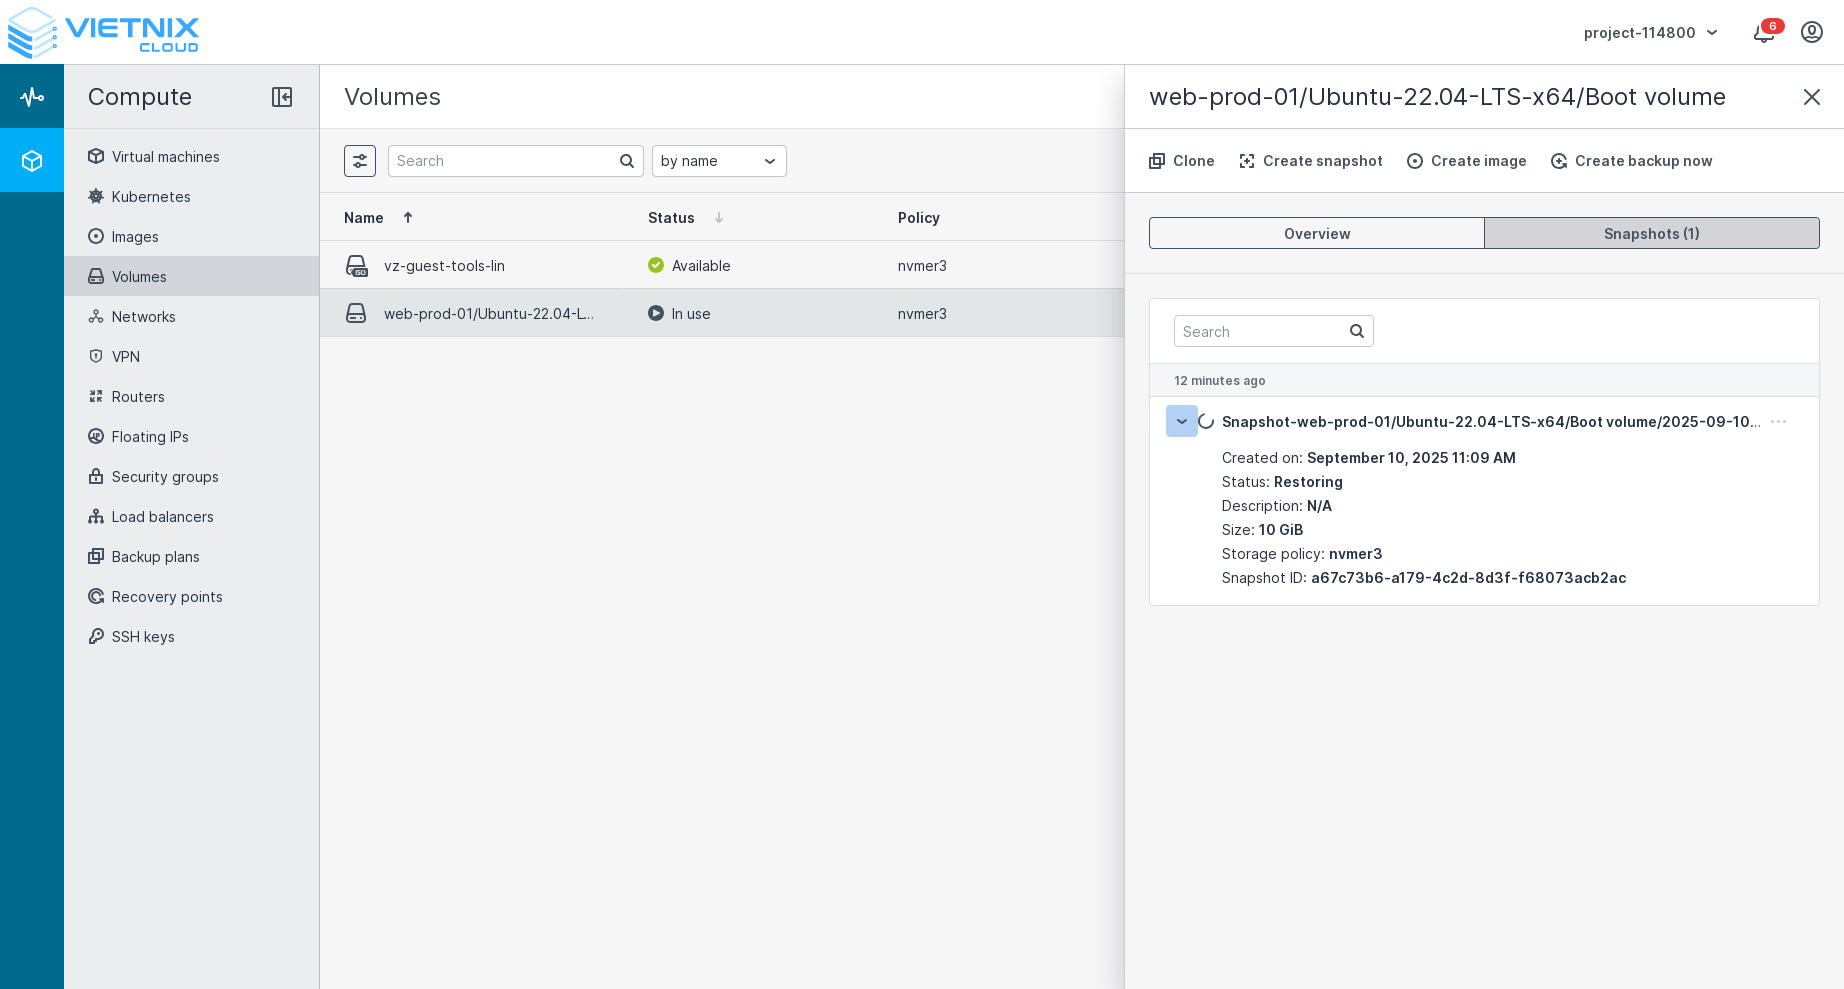Collapse the Compute sidebar panel
This screenshot has height=989, width=1844.
pyautogui.click(x=282, y=97)
